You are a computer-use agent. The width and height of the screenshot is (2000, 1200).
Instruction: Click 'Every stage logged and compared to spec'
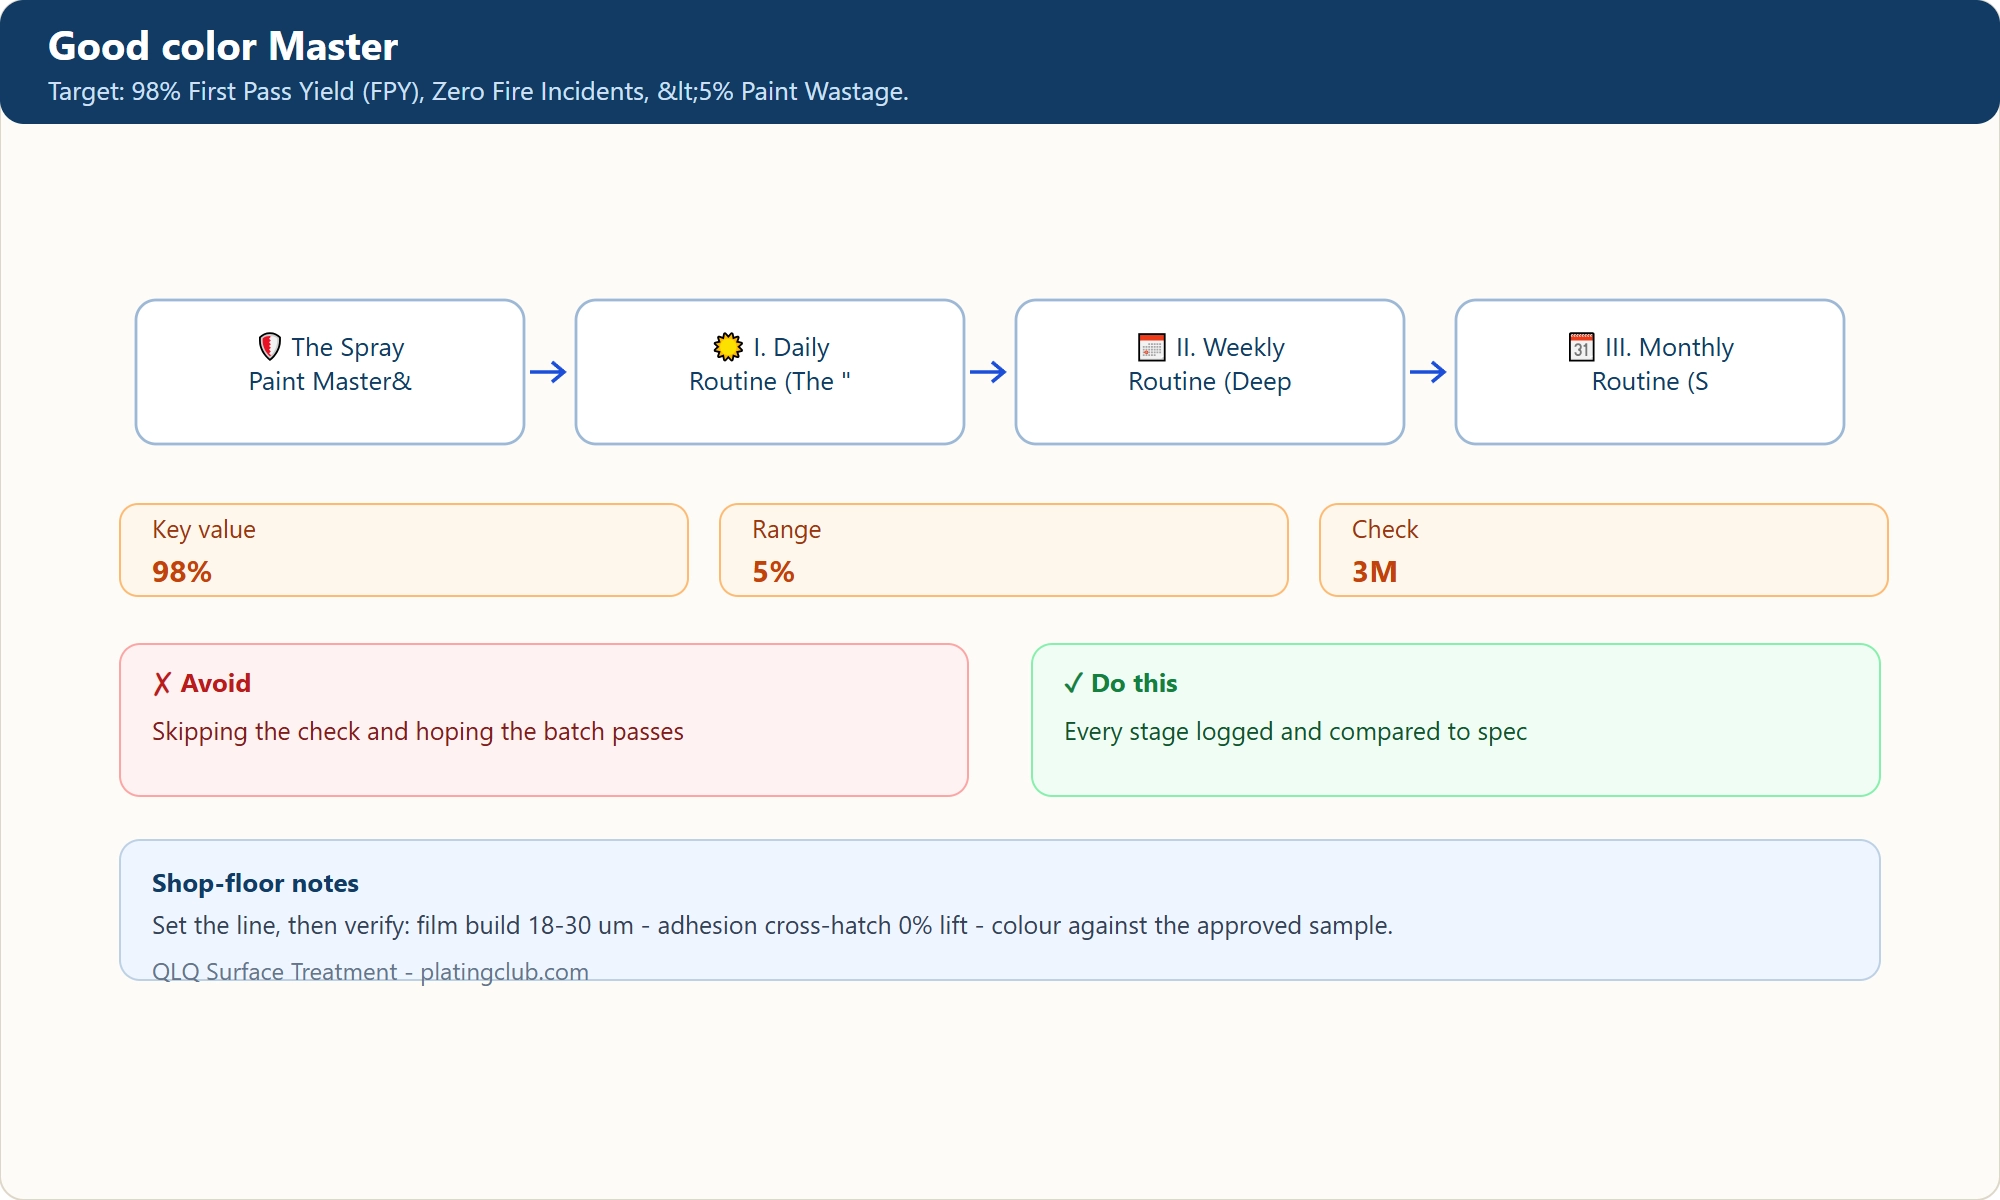(1295, 731)
